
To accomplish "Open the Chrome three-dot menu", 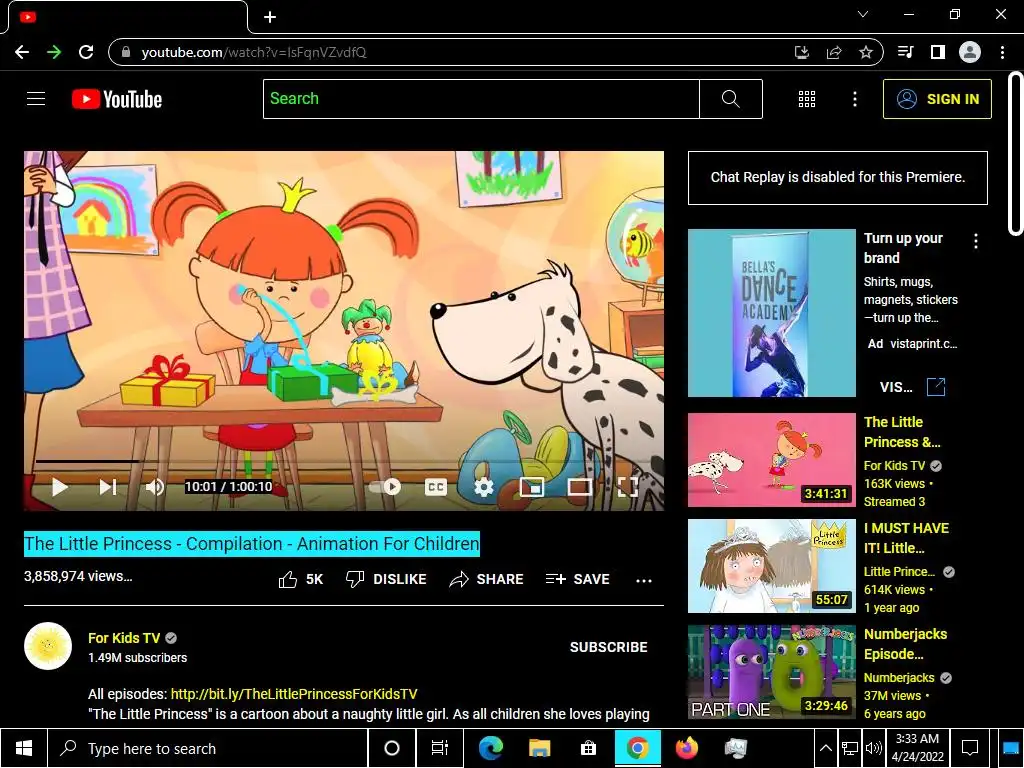I will coord(1002,52).
